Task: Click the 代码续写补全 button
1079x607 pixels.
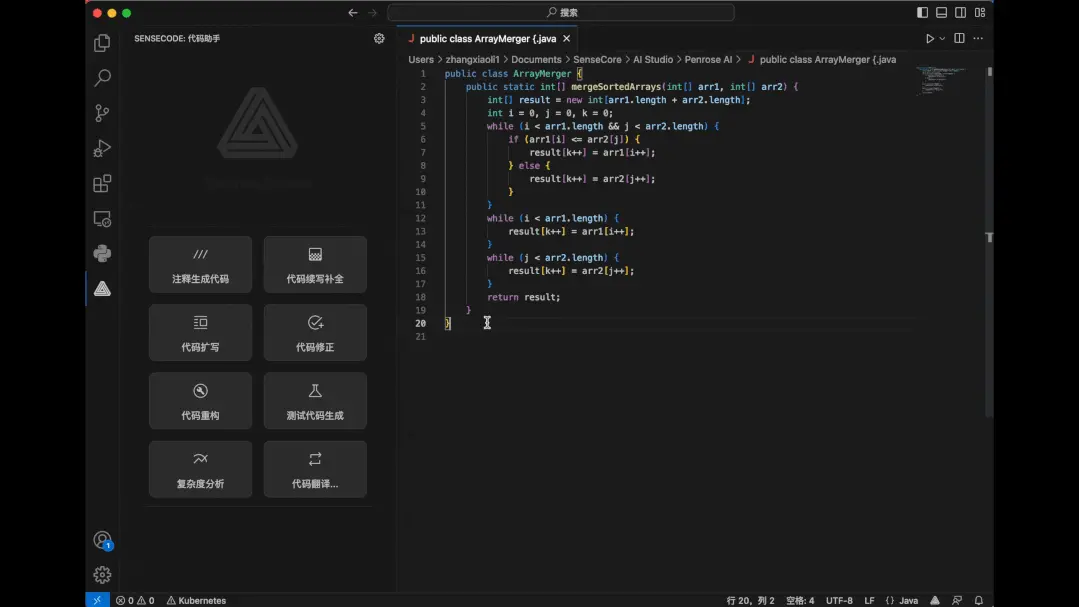Action: tap(315, 264)
